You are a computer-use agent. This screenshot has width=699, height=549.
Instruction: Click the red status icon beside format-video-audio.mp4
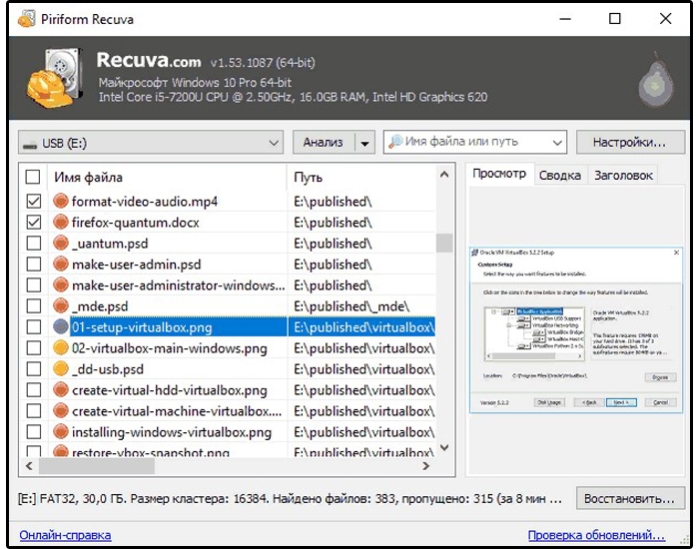[x=61, y=201]
